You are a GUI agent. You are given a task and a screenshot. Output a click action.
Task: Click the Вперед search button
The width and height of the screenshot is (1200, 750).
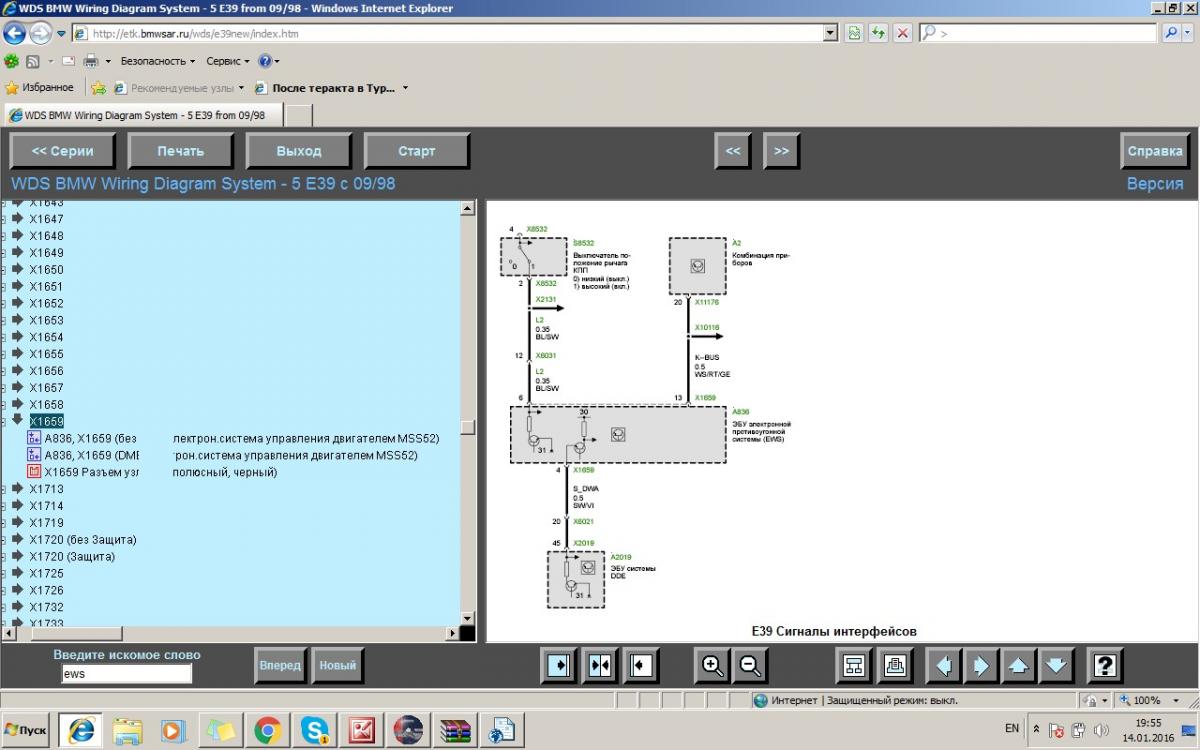coord(279,665)
